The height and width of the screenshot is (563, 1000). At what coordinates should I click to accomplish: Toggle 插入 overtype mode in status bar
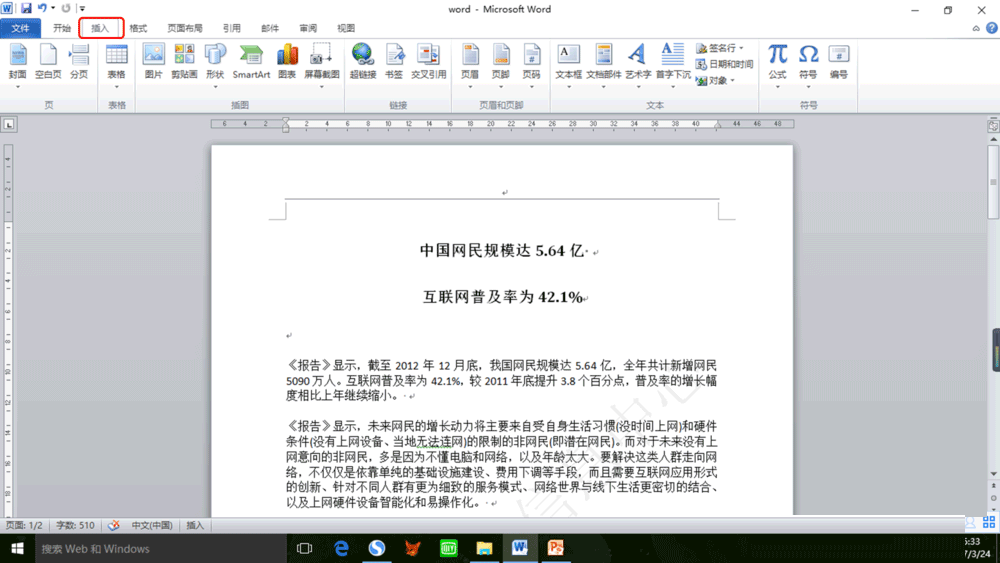(x=195, y=525)
